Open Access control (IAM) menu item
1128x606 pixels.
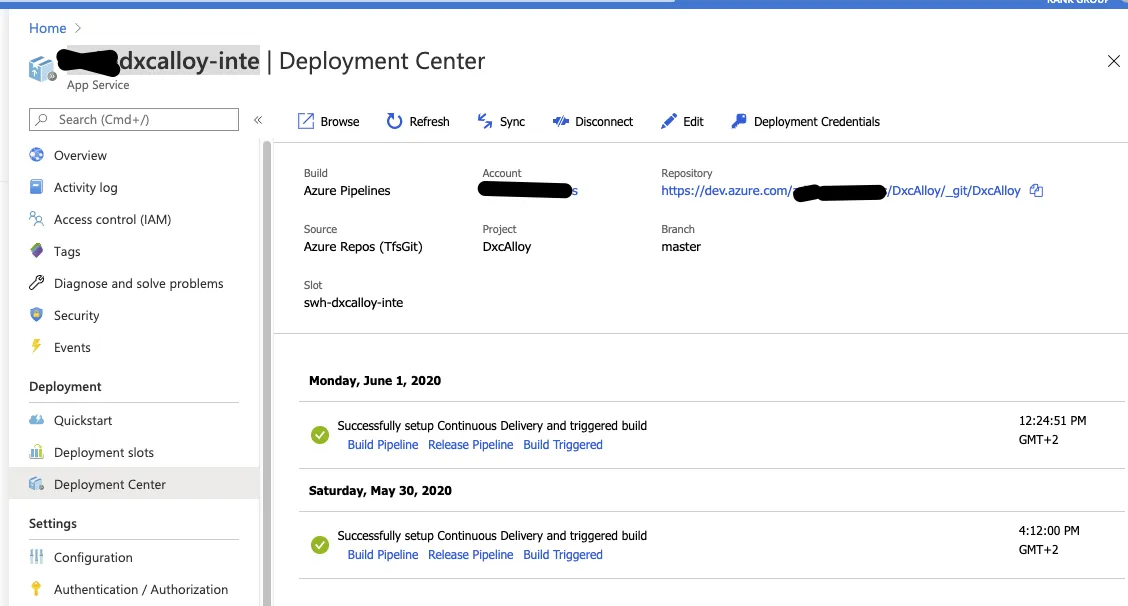[x=112, y=219]
